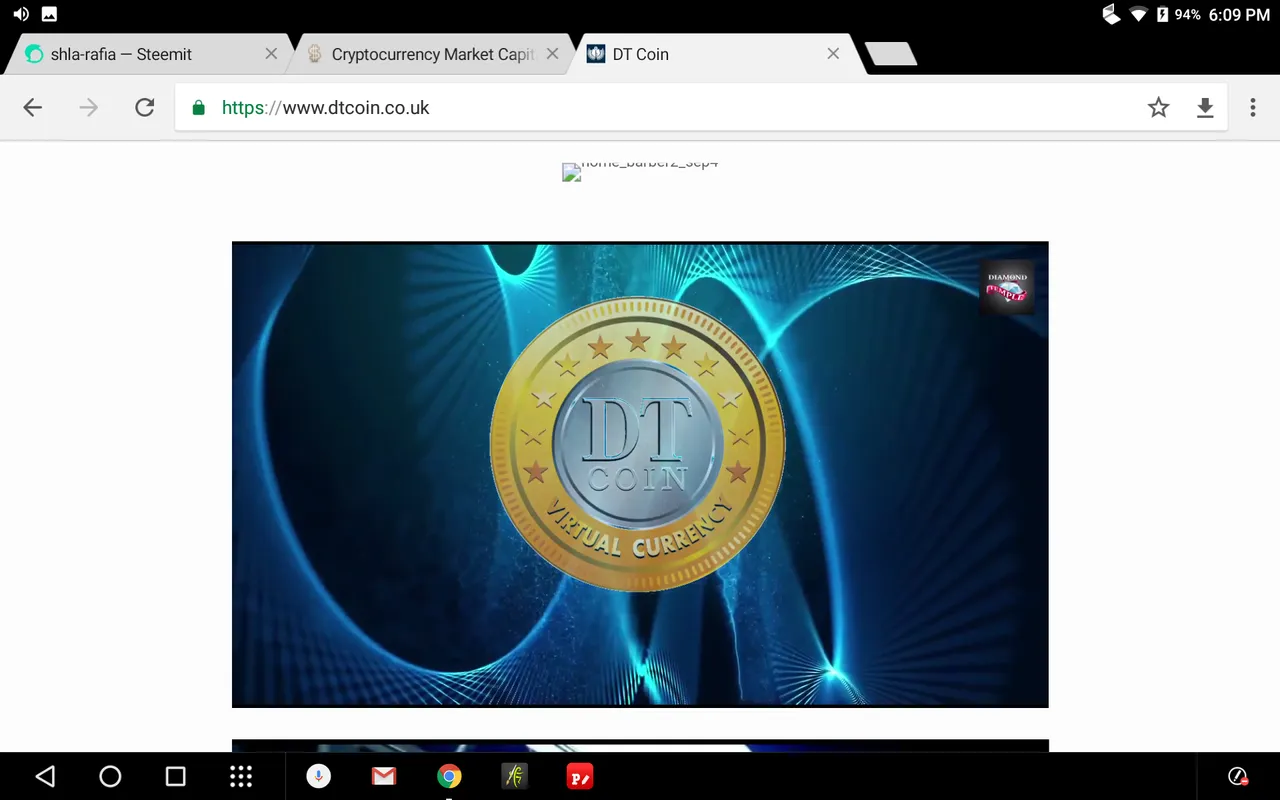Viewport: 1280px width, 800px height.
Task: Tap the Android back navigation button
Action: pos(45,776)
